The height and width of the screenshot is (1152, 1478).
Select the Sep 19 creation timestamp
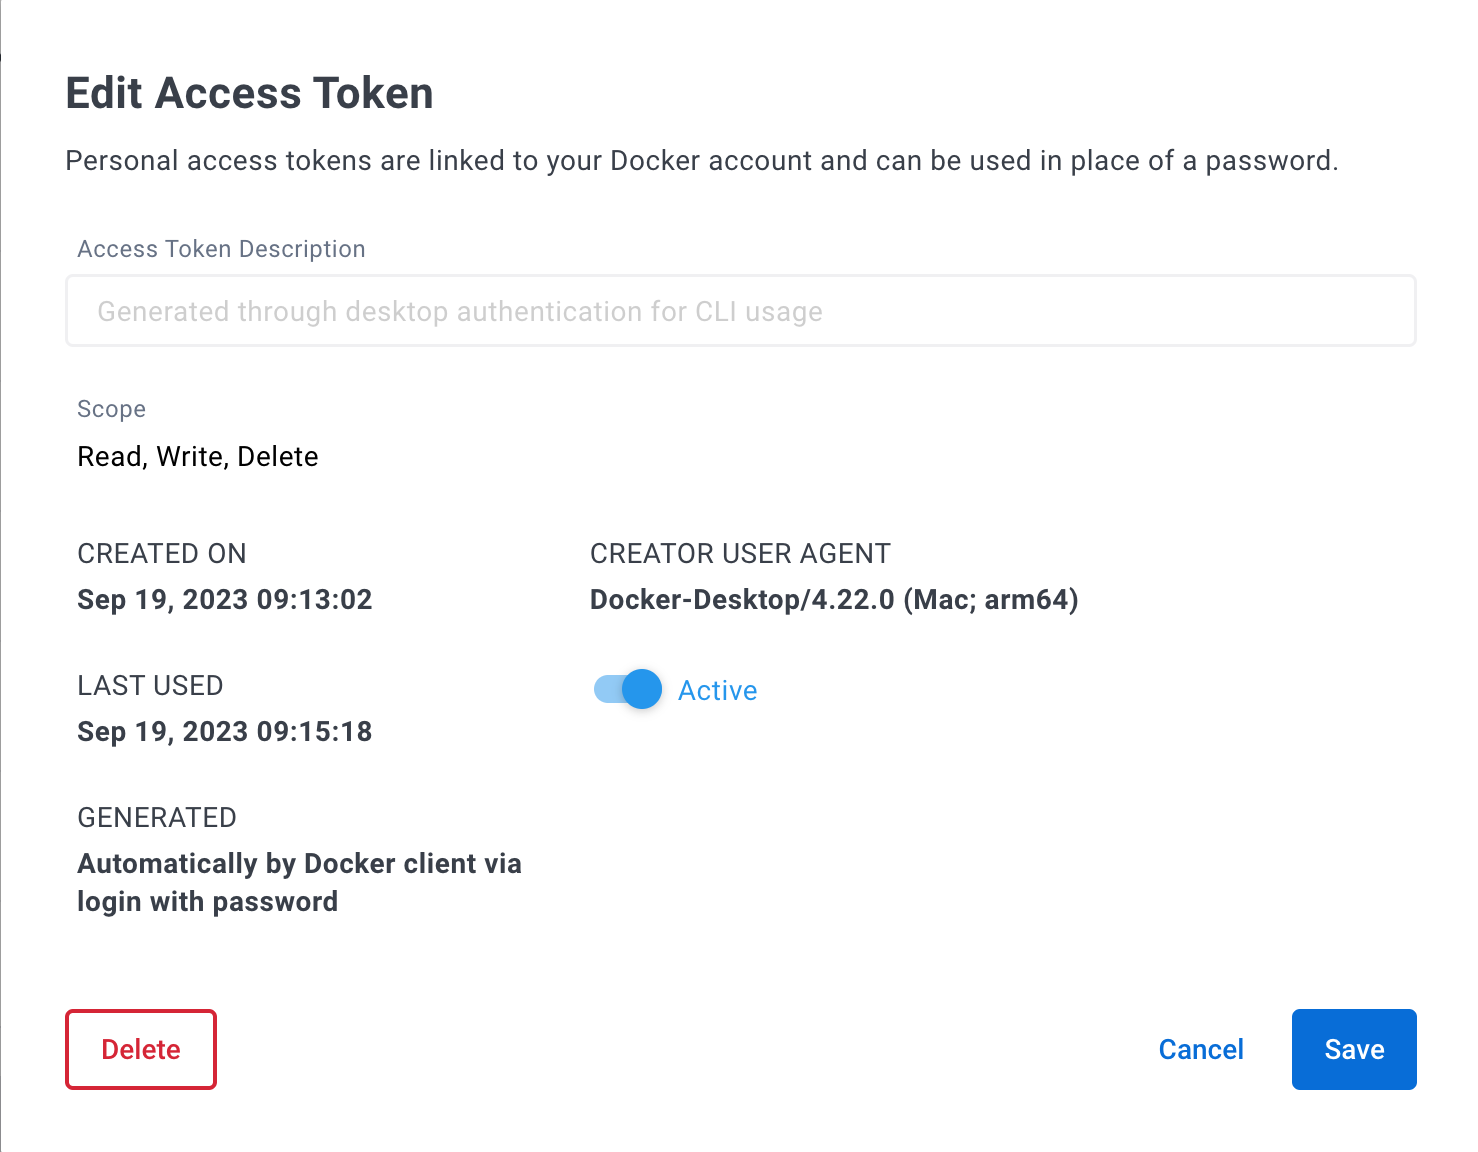224,599
